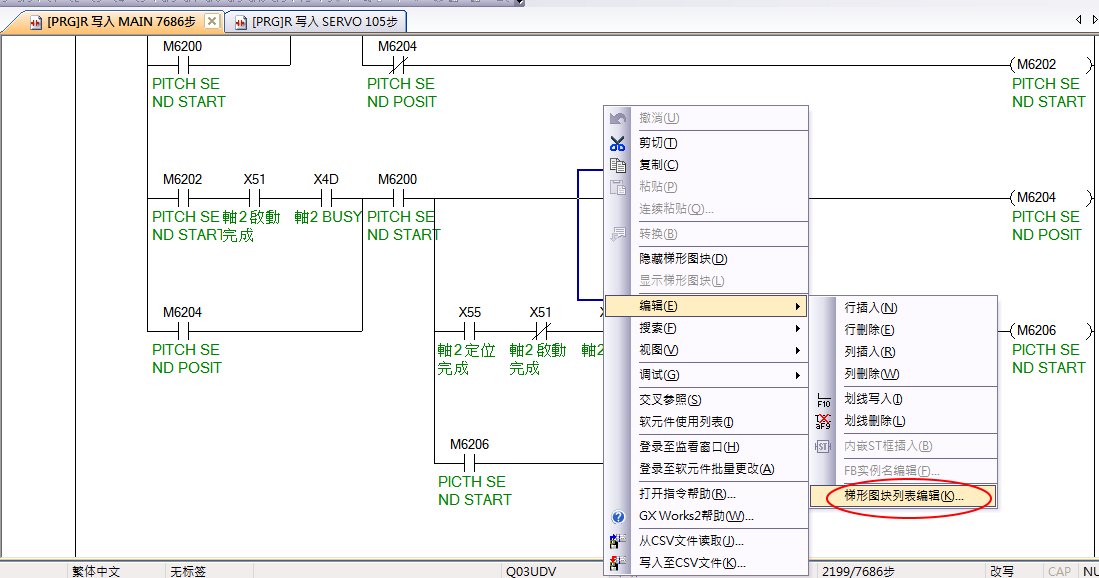Screen dimensions: 1099x578
Task: Select 梯形图块列表编辑(K) in the submenu
Action: (904, 496)
